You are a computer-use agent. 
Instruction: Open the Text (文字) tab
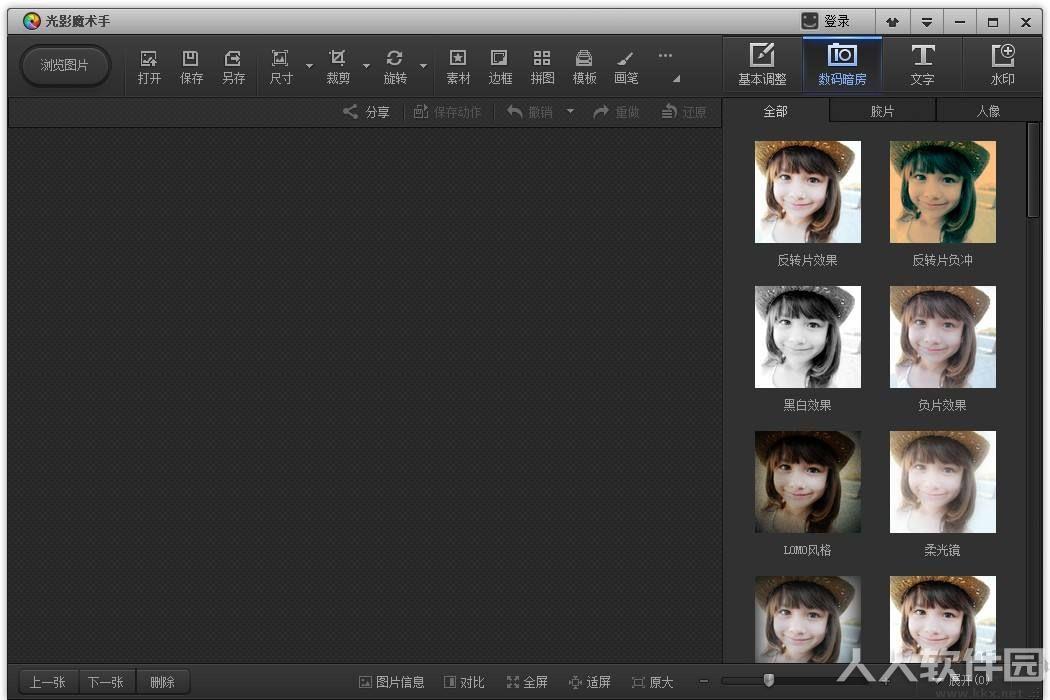922,64
